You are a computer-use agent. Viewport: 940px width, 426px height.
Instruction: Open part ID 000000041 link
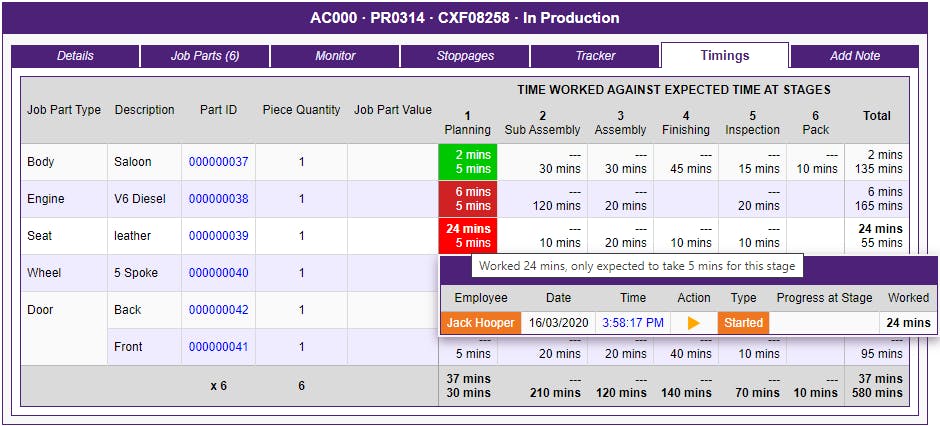coord(218,347)
